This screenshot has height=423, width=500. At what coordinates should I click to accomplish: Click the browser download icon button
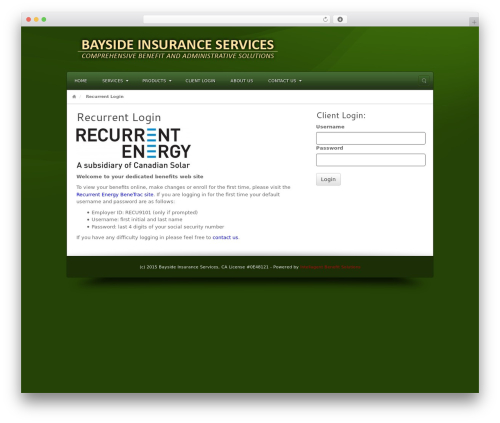tap(340, 19)
